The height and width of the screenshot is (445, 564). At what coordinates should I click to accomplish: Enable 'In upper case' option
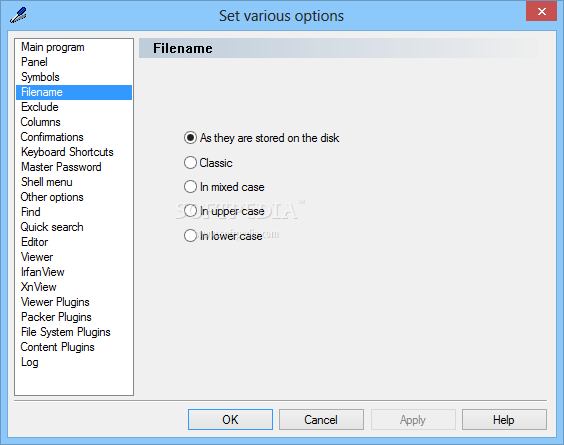[x=224, y=211]
